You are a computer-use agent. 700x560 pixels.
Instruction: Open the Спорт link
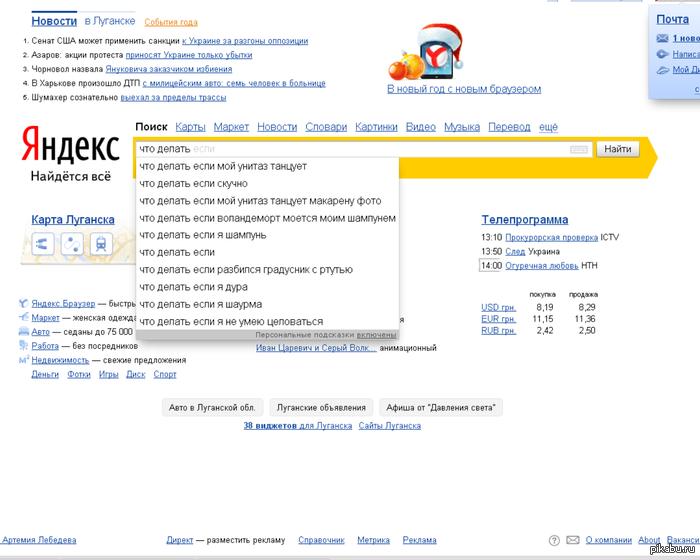pos(165,375)
